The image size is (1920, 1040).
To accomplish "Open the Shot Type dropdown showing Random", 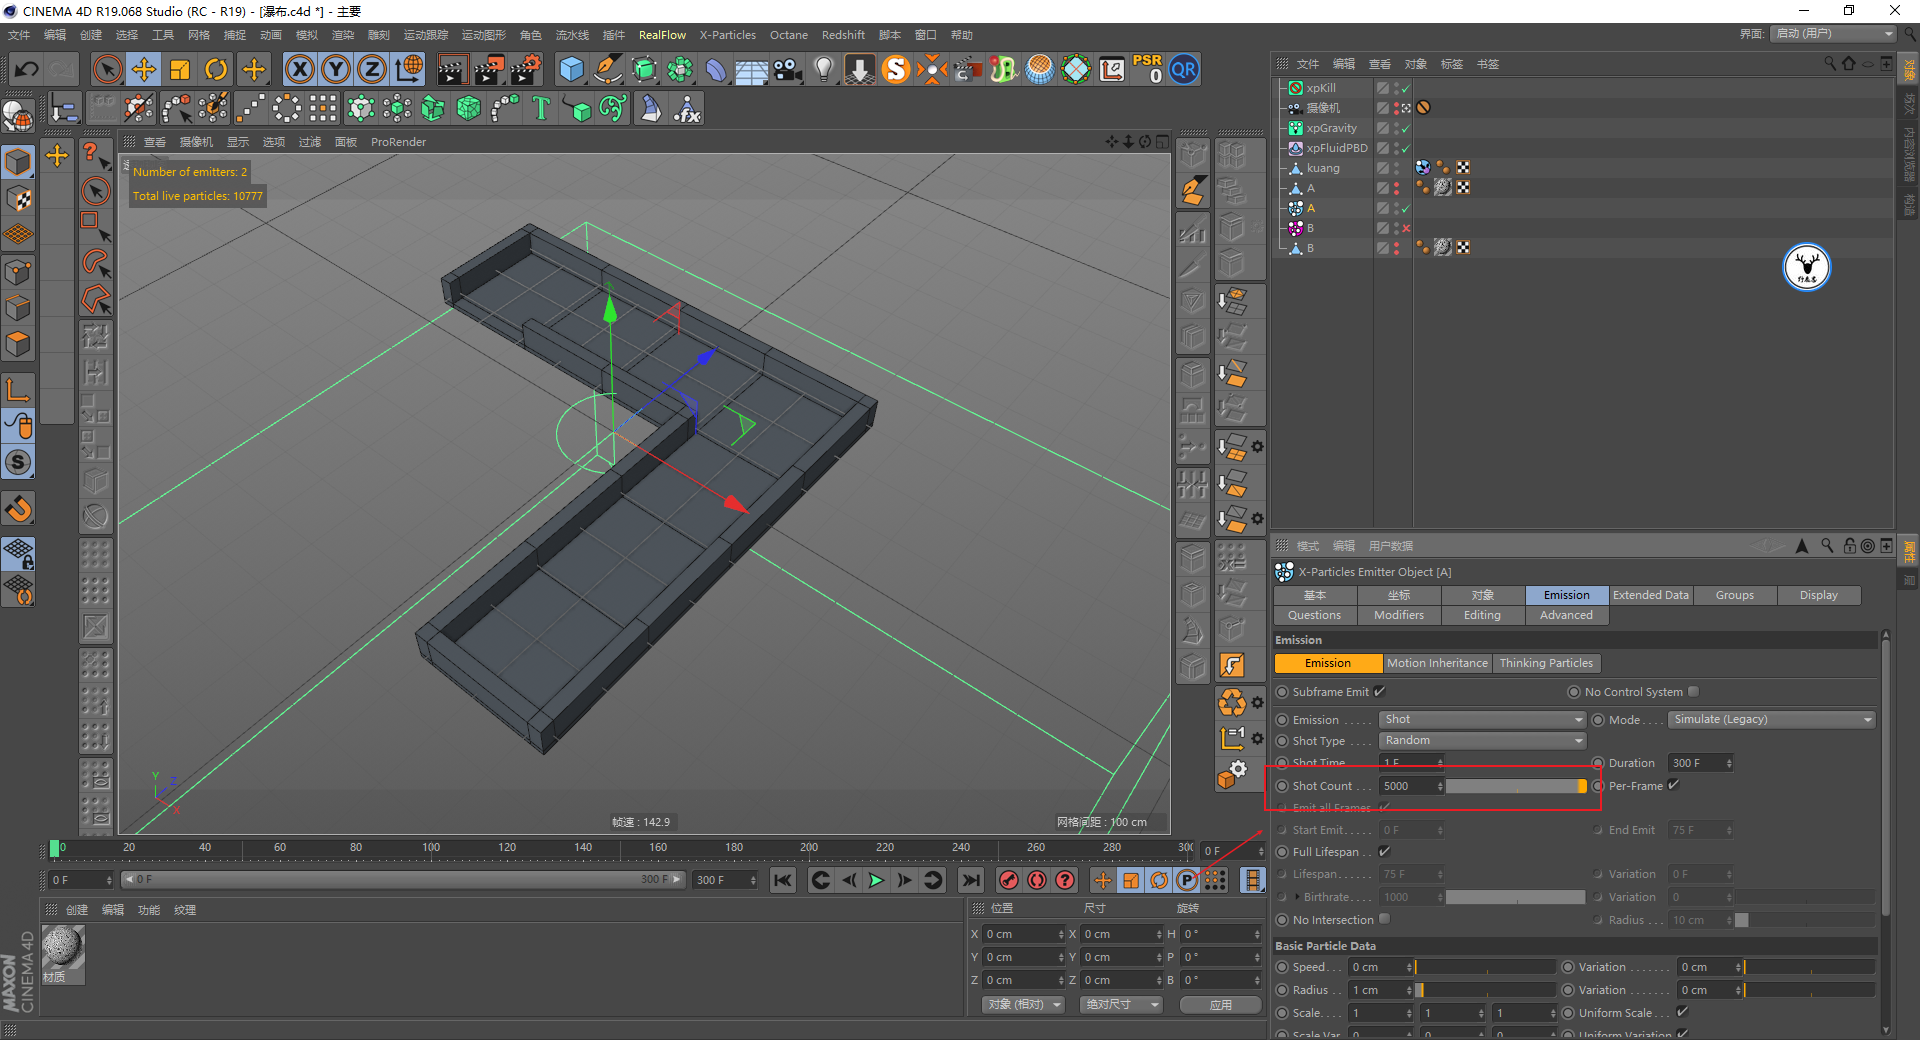I will [1482, 740].
